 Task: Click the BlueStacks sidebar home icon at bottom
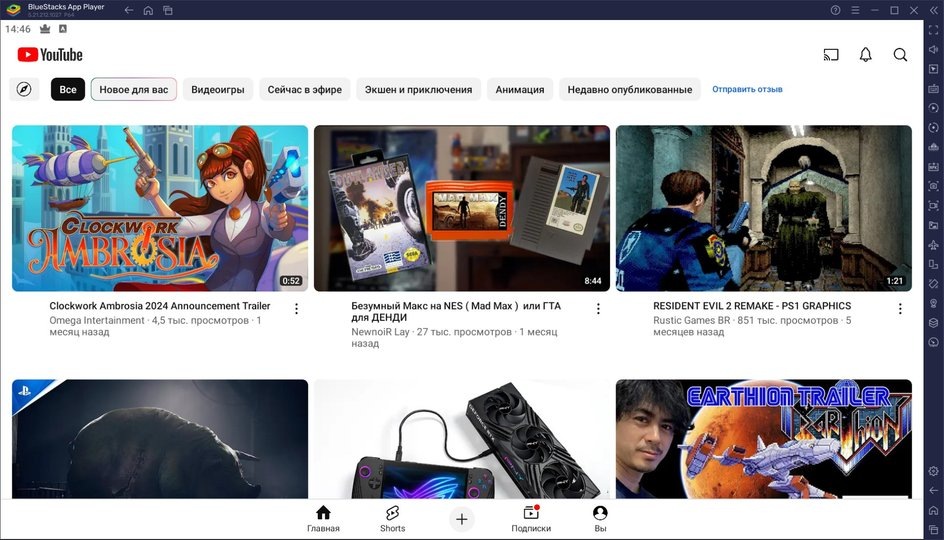[x=934, y=511]
